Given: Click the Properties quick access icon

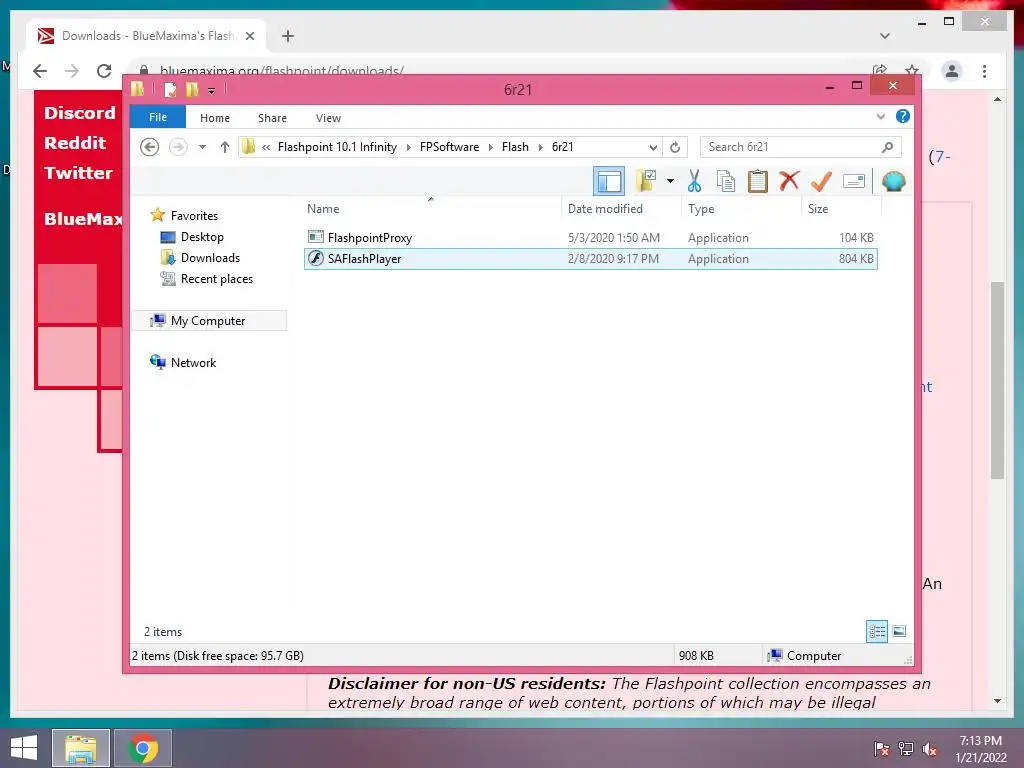Looking at the screenshot, I should [x=170, y=89].
